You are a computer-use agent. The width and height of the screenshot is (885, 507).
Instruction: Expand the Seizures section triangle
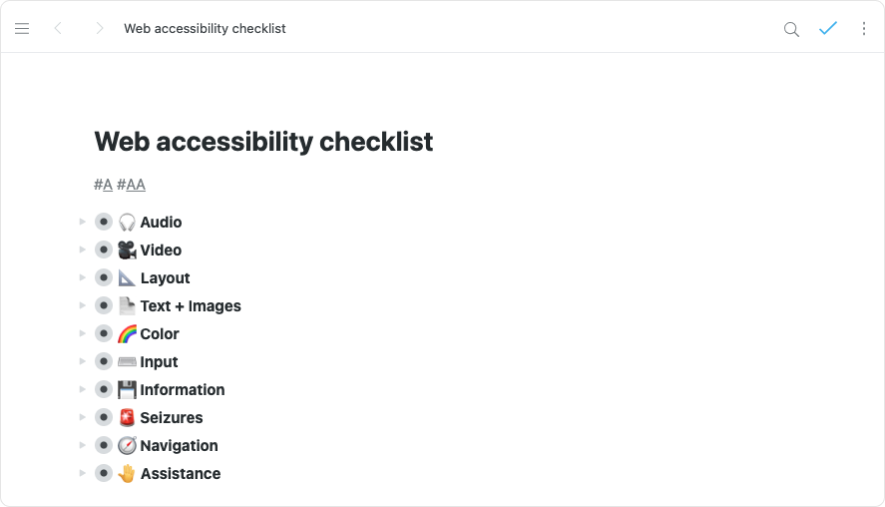point(82,418)
